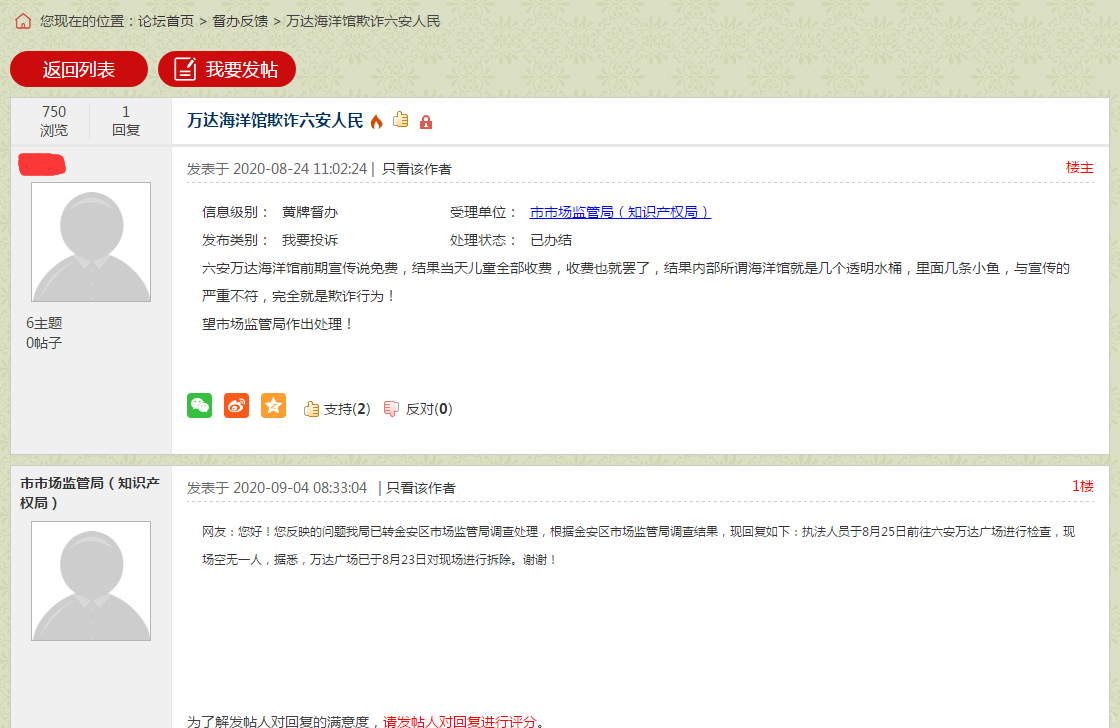The height and width of the screenshot is (728, 1120).
Task: Click 已办结 processing status value
Action: pos(551,240)
